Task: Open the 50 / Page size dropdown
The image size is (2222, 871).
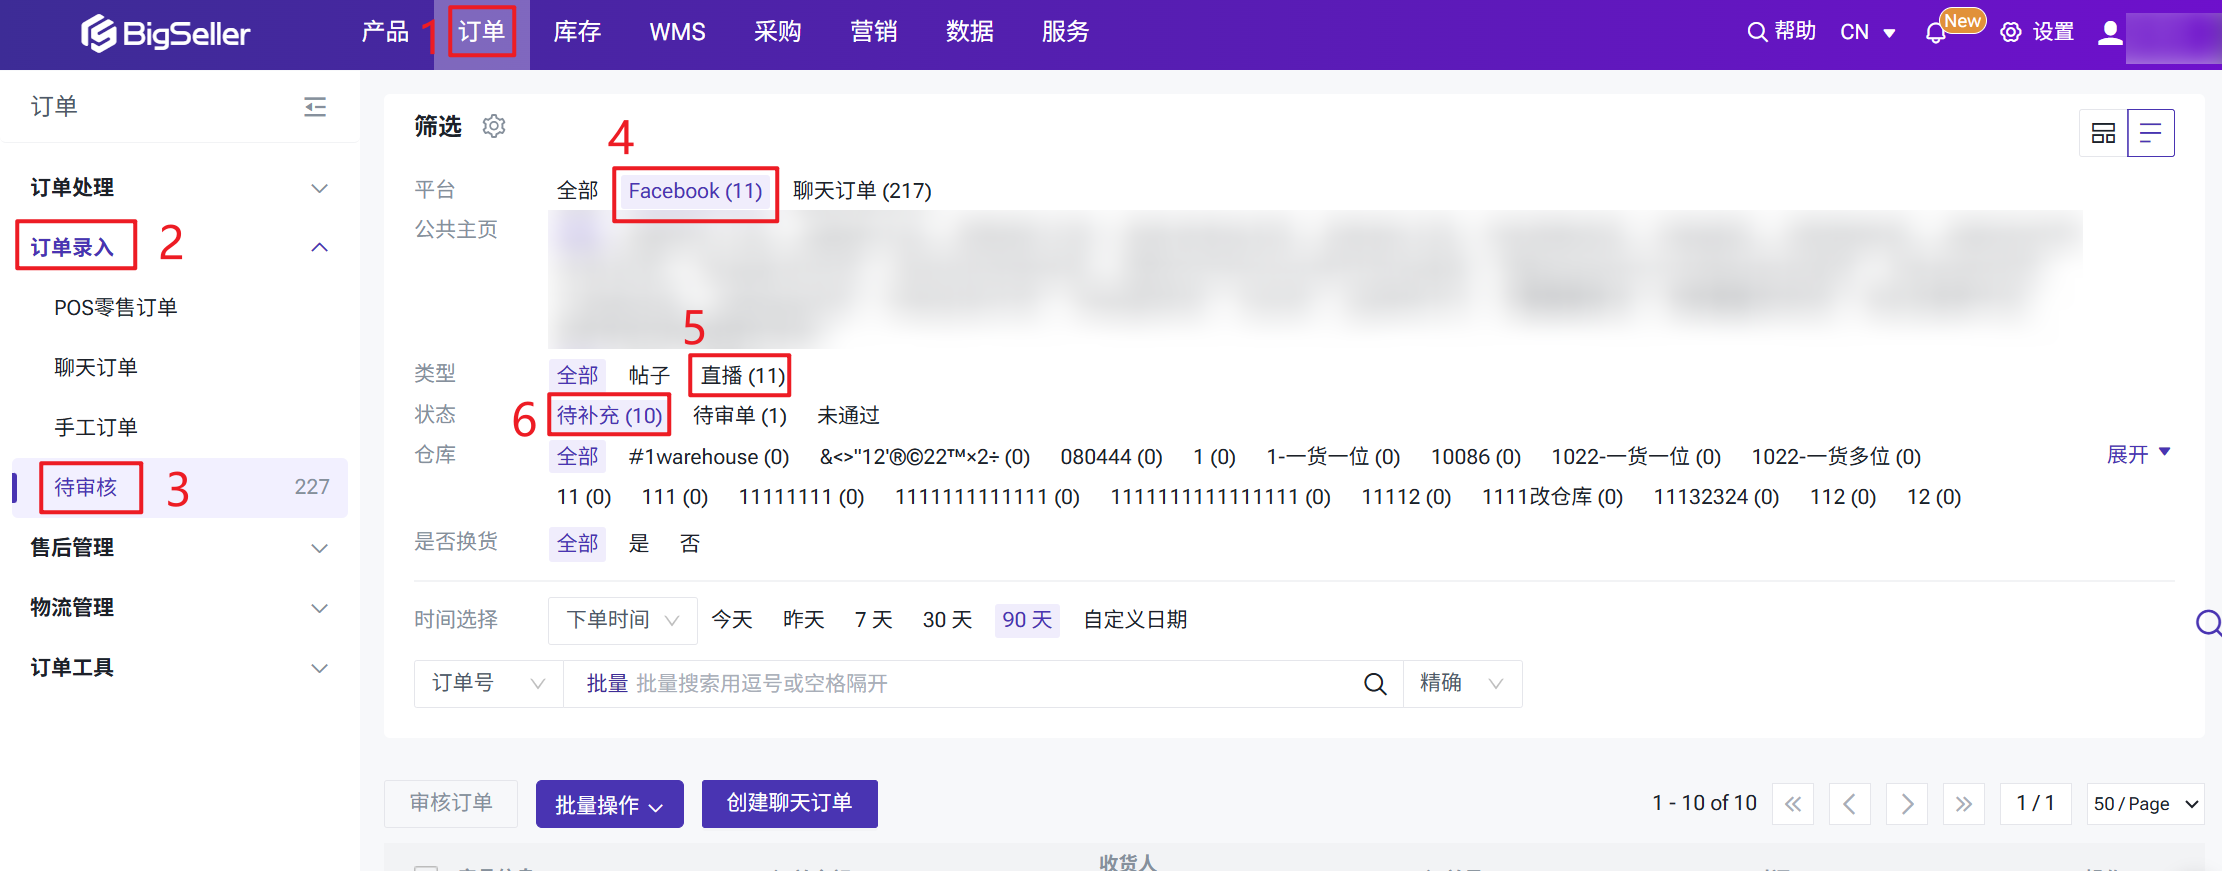Action: coord(2145,804)
